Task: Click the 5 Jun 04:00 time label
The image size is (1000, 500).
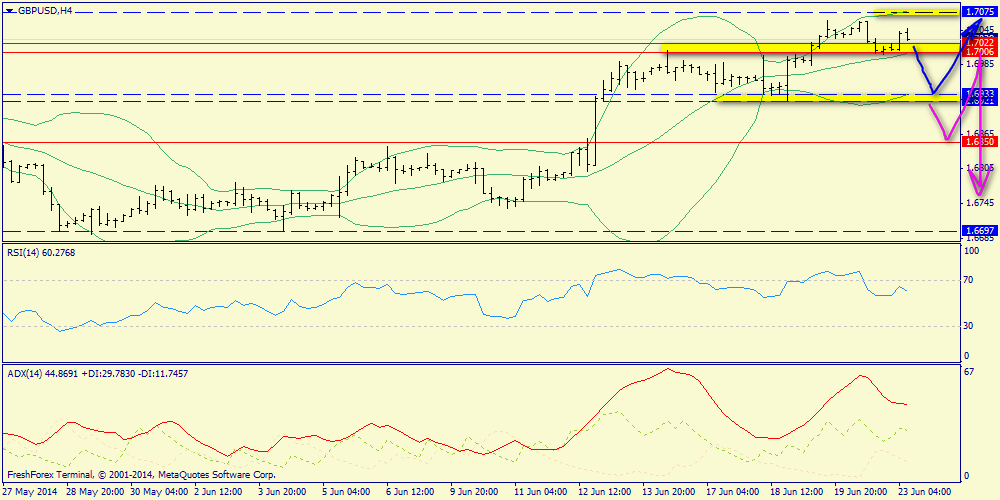Action: pyautogui.click(x=347, y=492)
